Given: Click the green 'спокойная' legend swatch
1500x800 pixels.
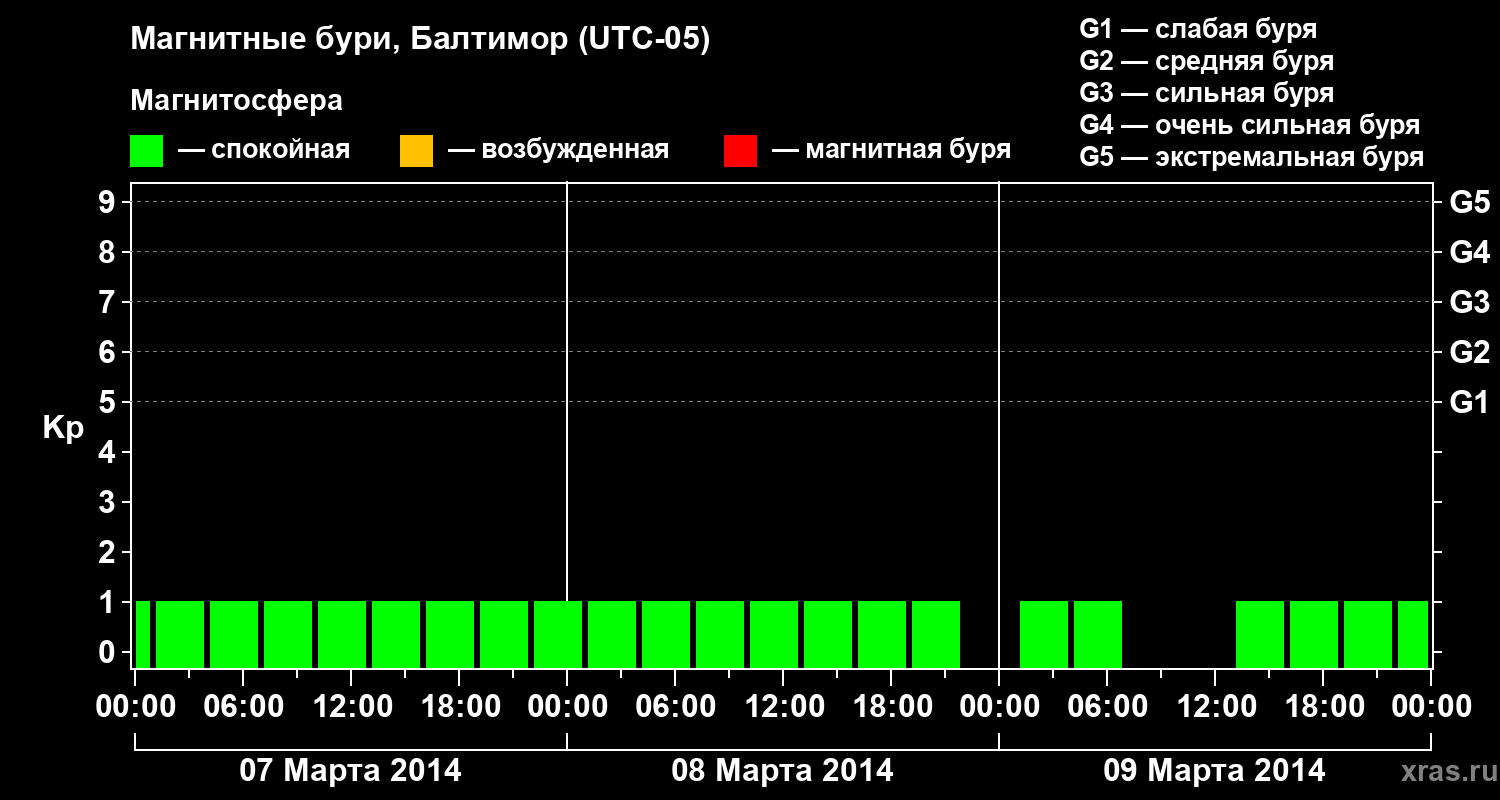Looking at the screenshot, I should point(146,151).
